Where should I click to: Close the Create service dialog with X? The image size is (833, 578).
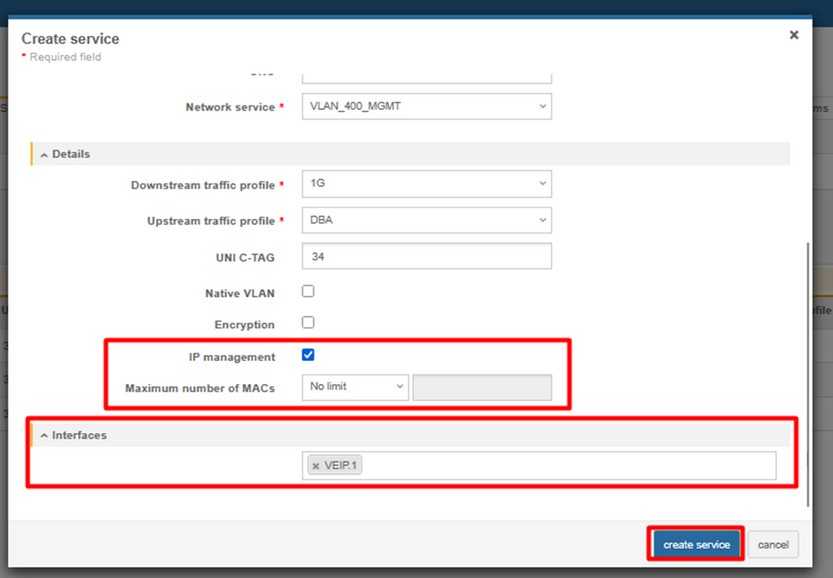[x=794, y=35]
